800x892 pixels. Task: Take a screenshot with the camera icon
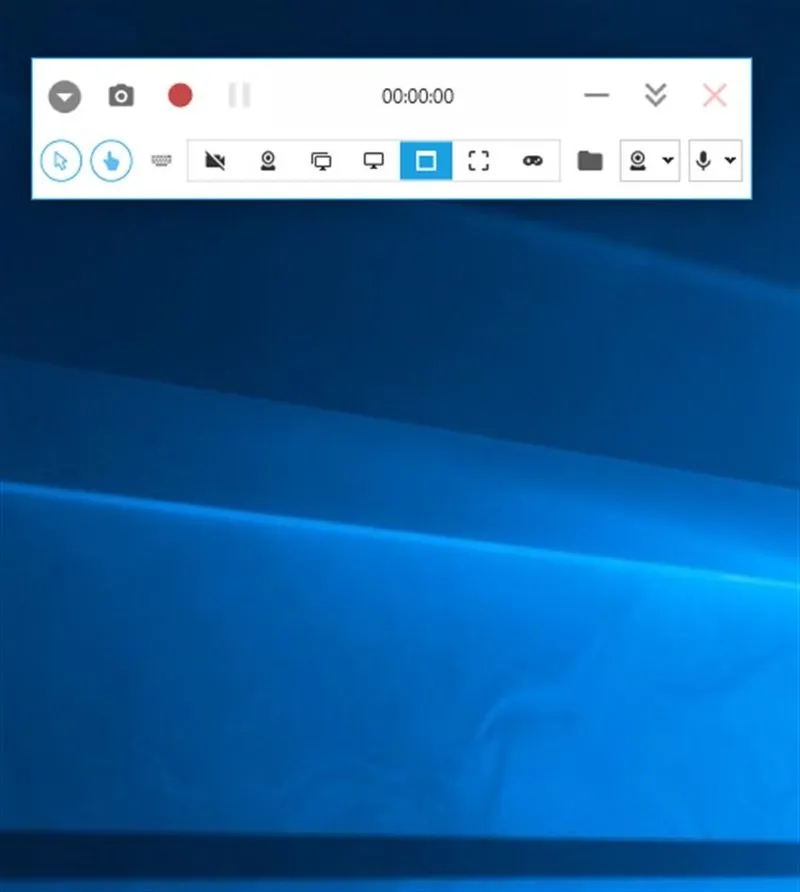coord(120,95)
